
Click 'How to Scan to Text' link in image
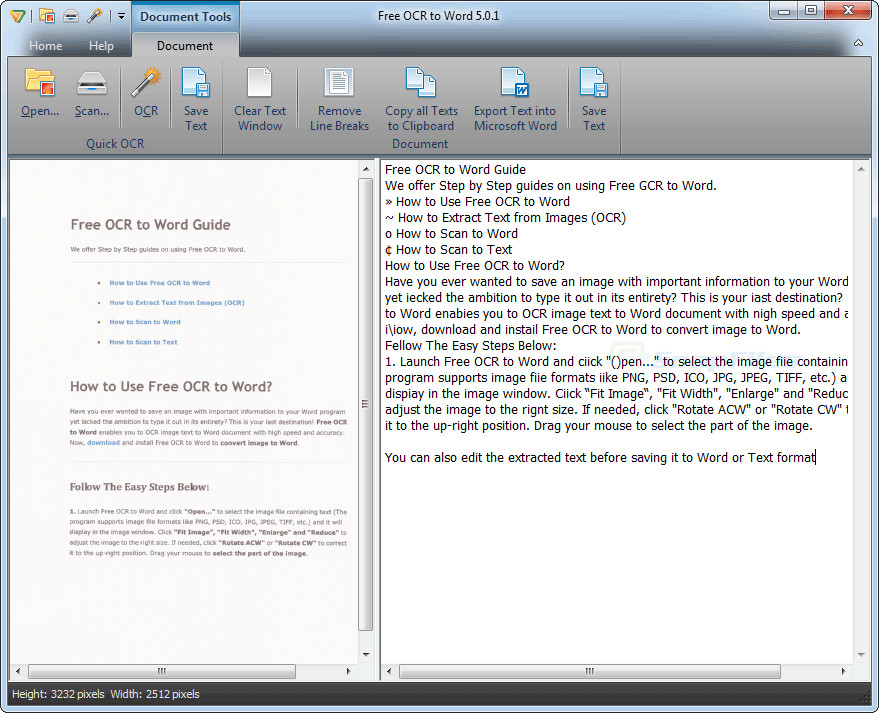[143, 342]
